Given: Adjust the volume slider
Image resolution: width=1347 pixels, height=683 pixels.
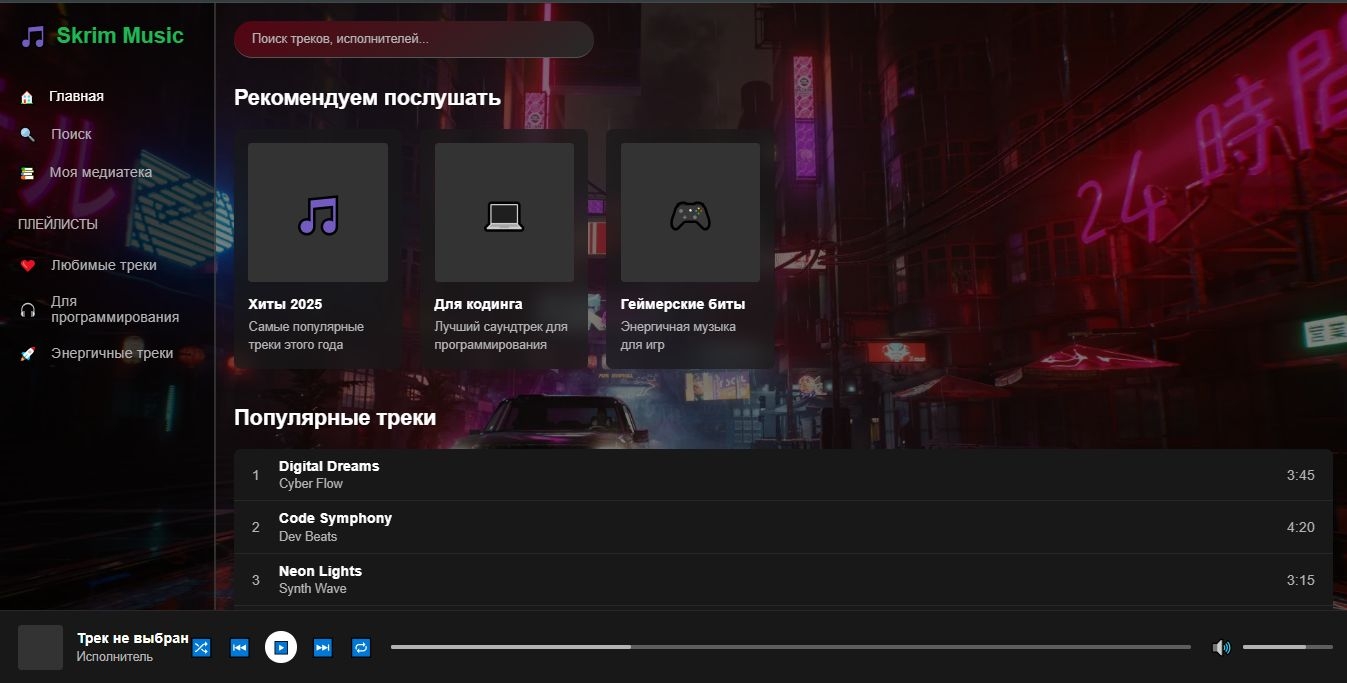Looking at the screenshot, I should tap(1287, 647).
